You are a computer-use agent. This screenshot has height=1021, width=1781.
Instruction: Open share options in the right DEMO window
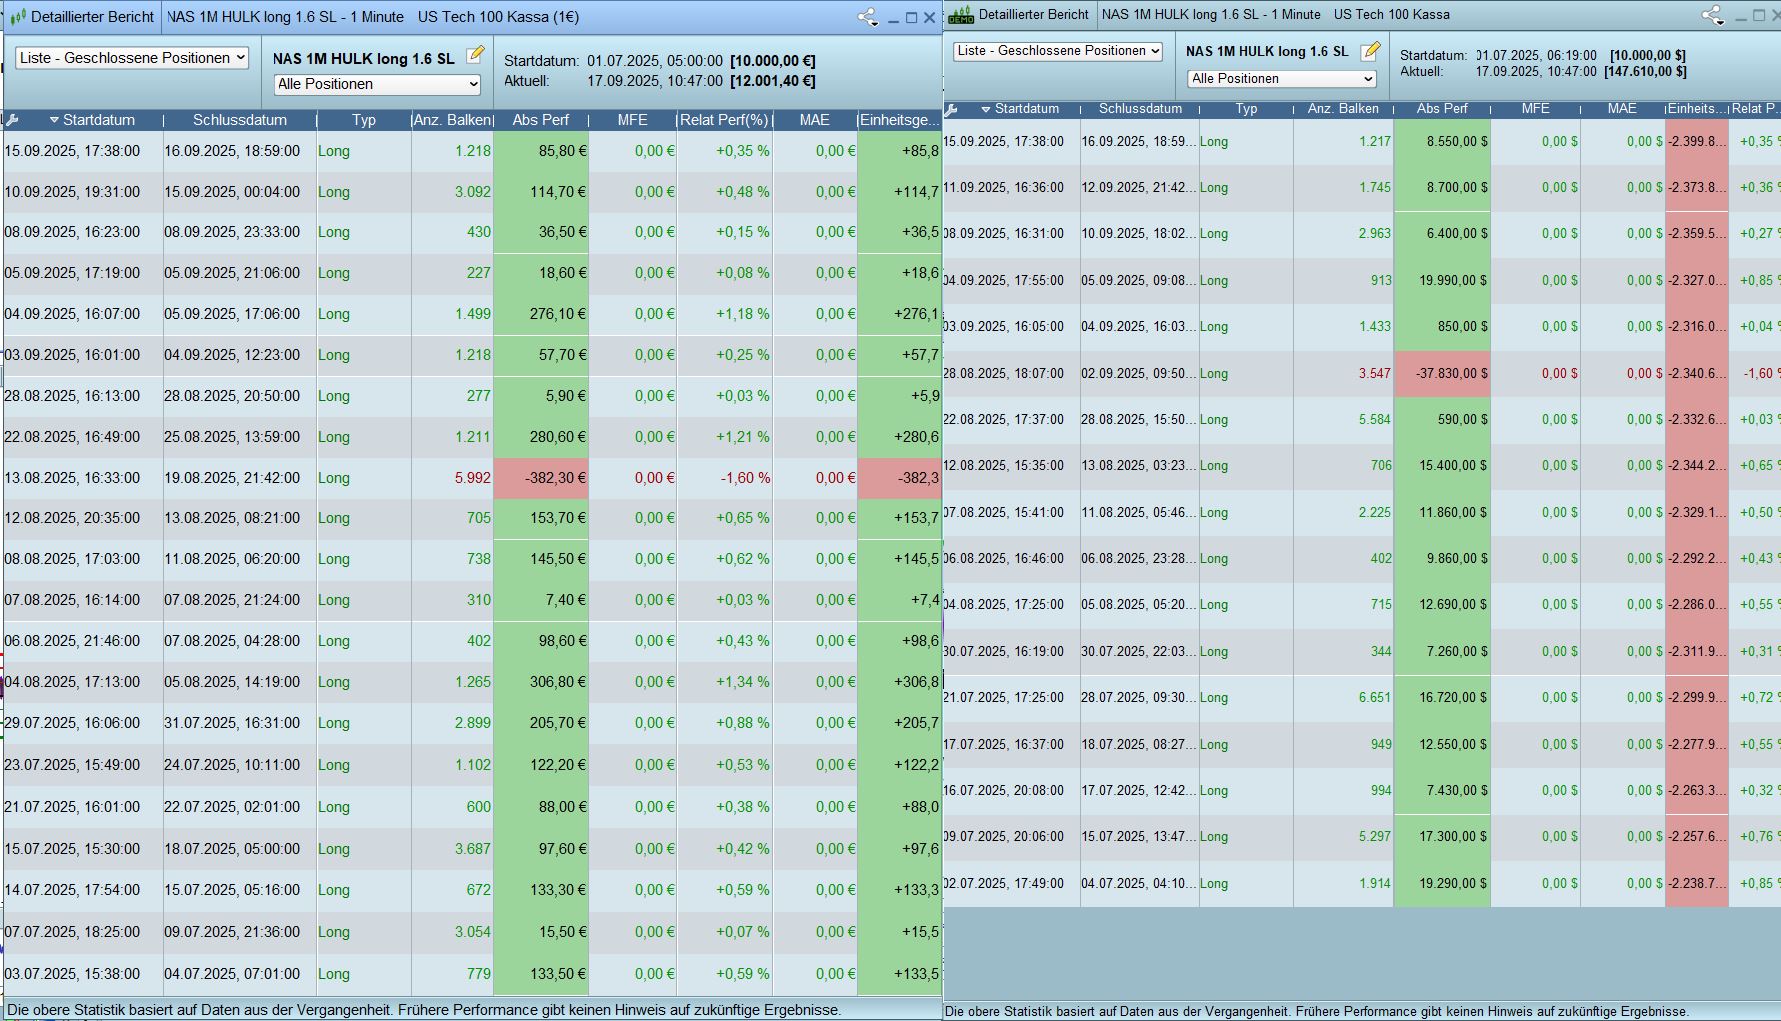coord(1712,15)
